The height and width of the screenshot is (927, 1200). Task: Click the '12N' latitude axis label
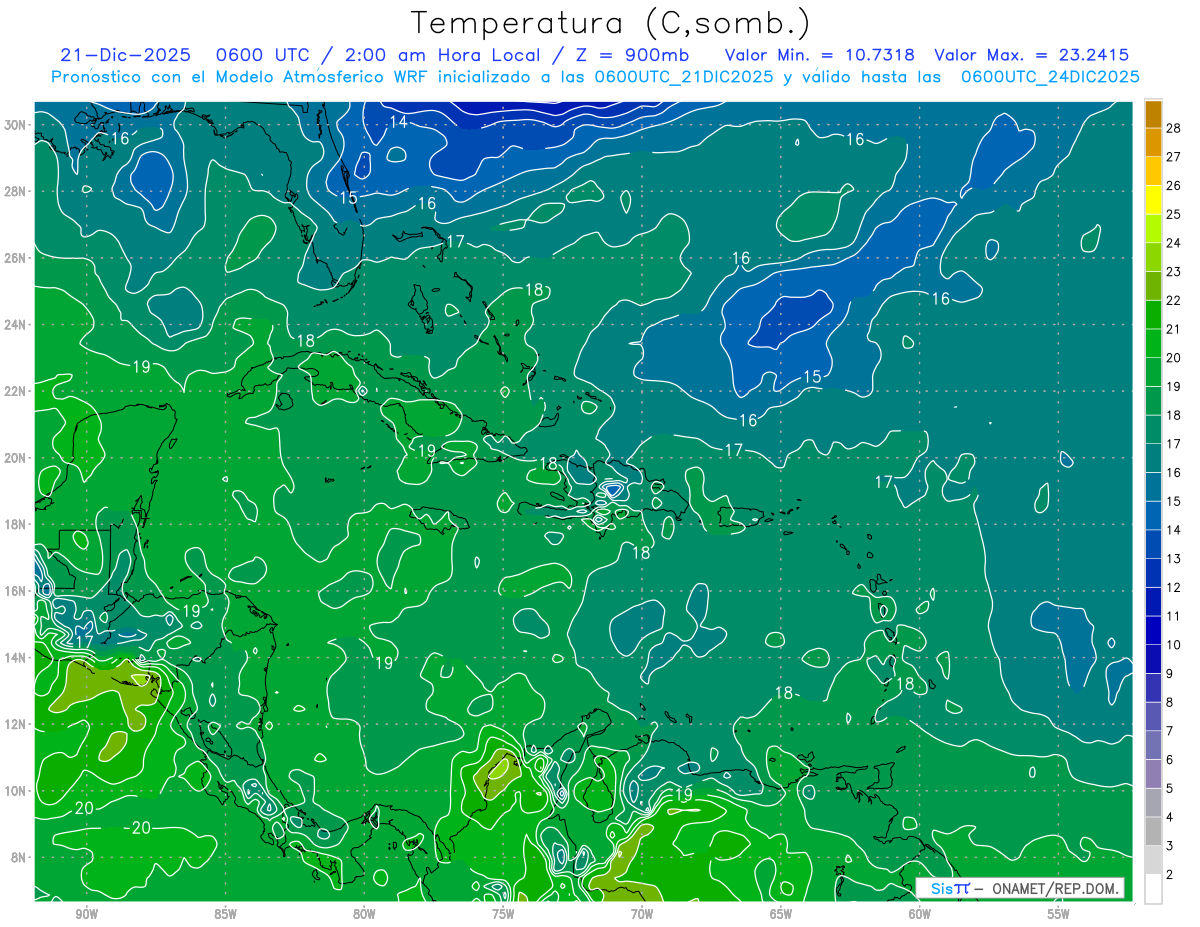pyautogui.click(x=15, y=724)
